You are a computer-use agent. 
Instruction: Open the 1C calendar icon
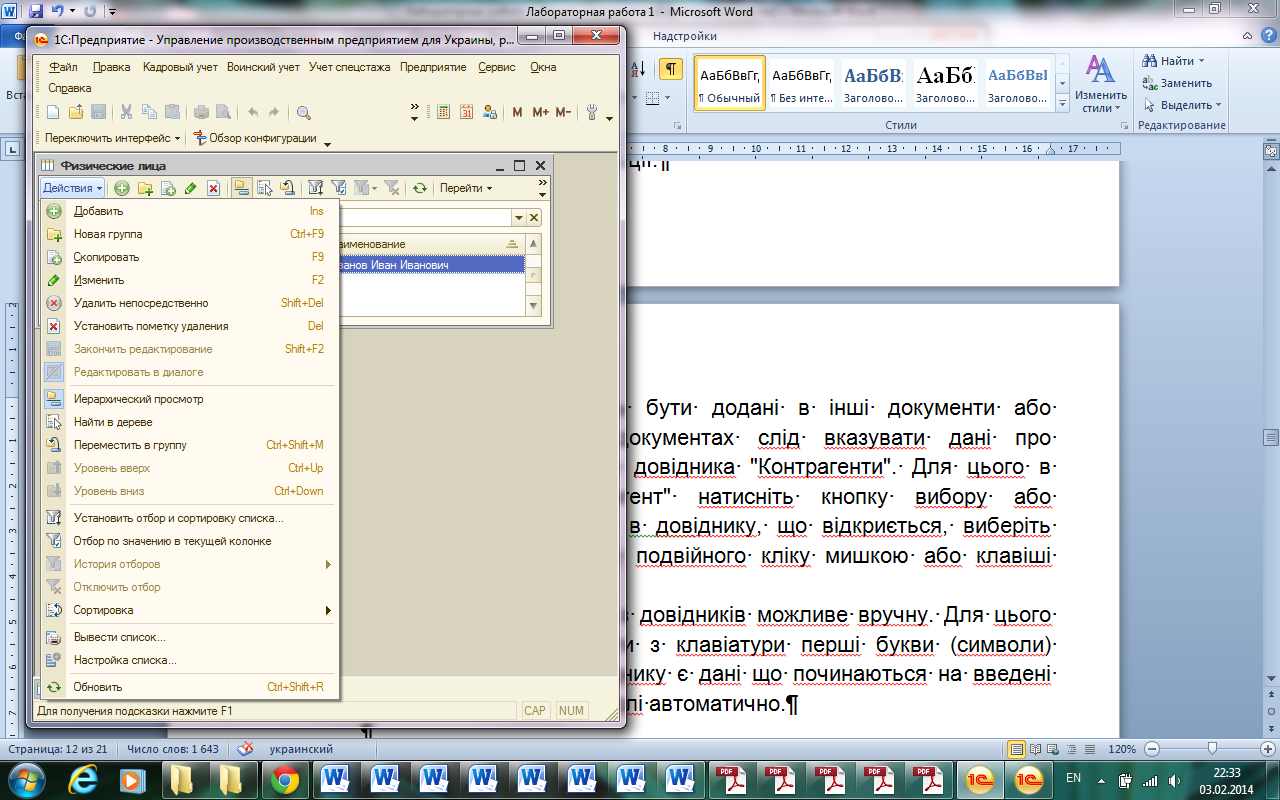click(466, 112)
